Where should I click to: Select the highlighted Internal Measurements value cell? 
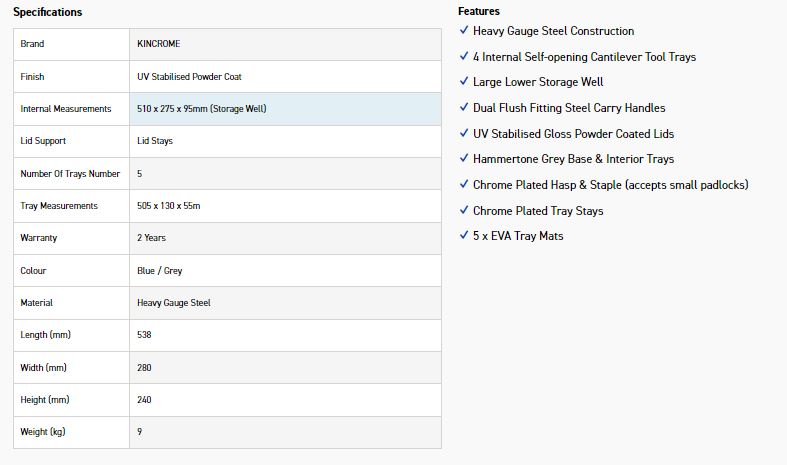point(285,109)
